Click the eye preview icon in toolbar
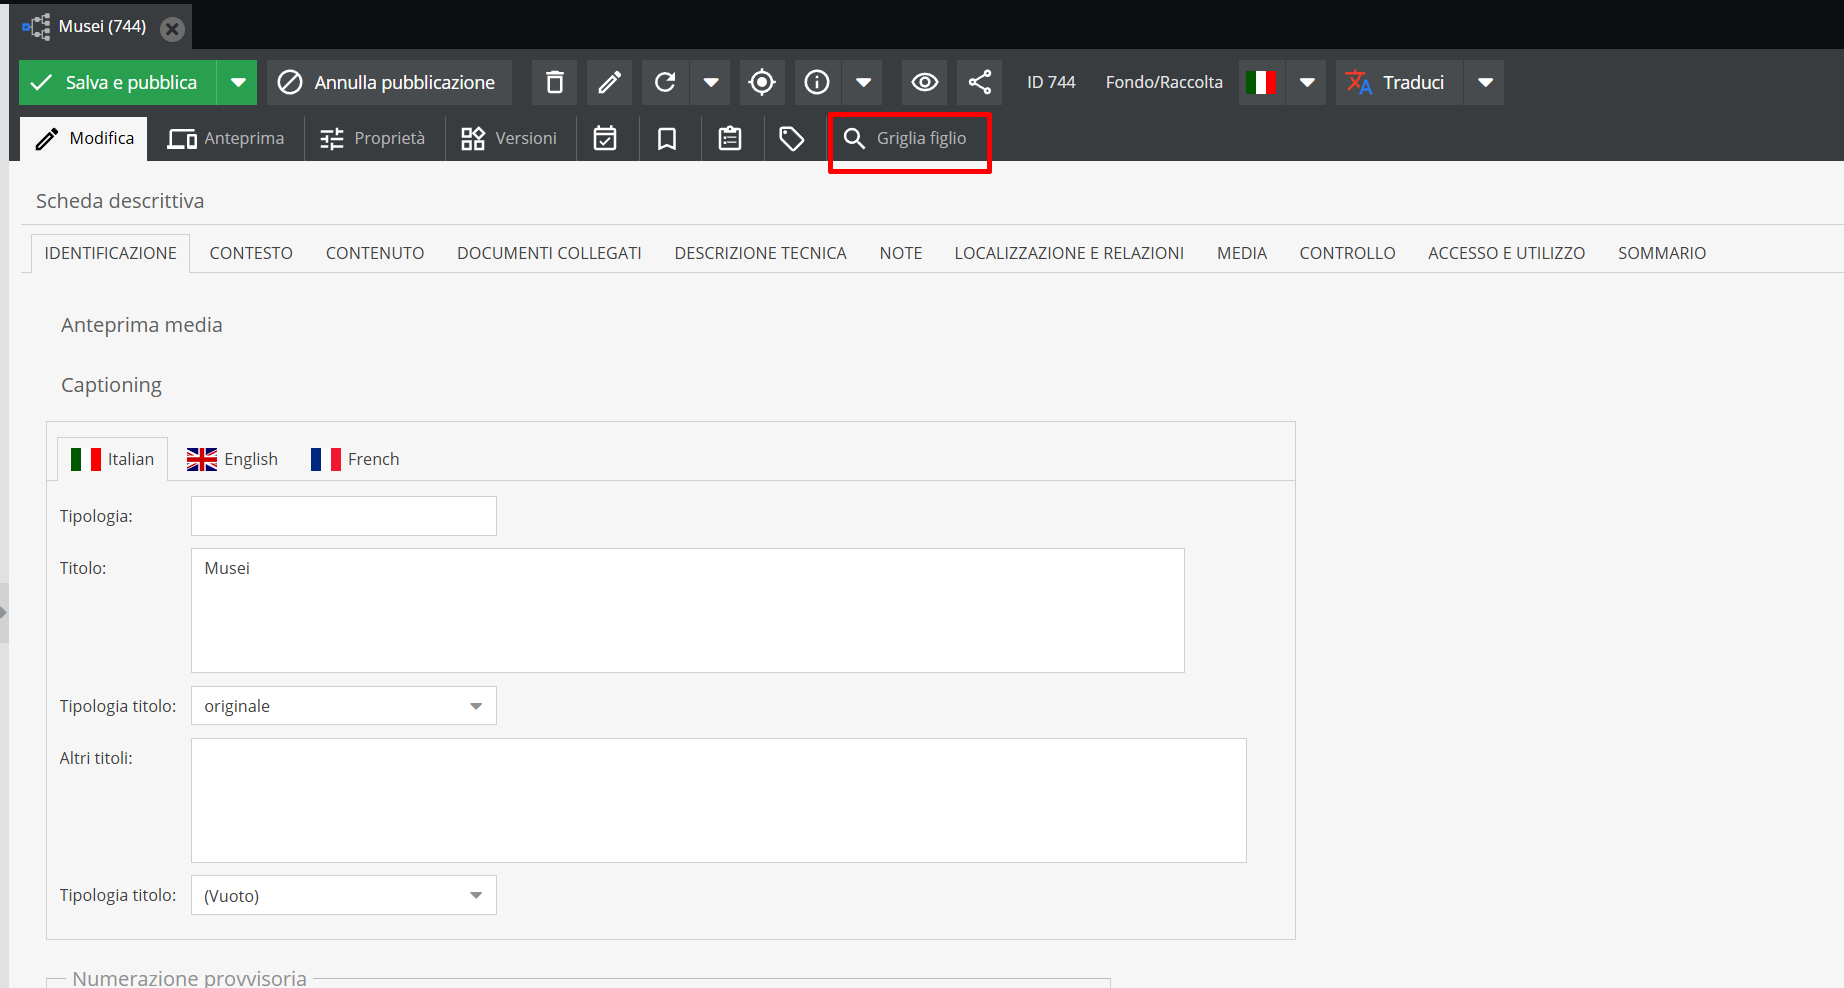This screenshot has width=1844, height=988. (925, 82)
